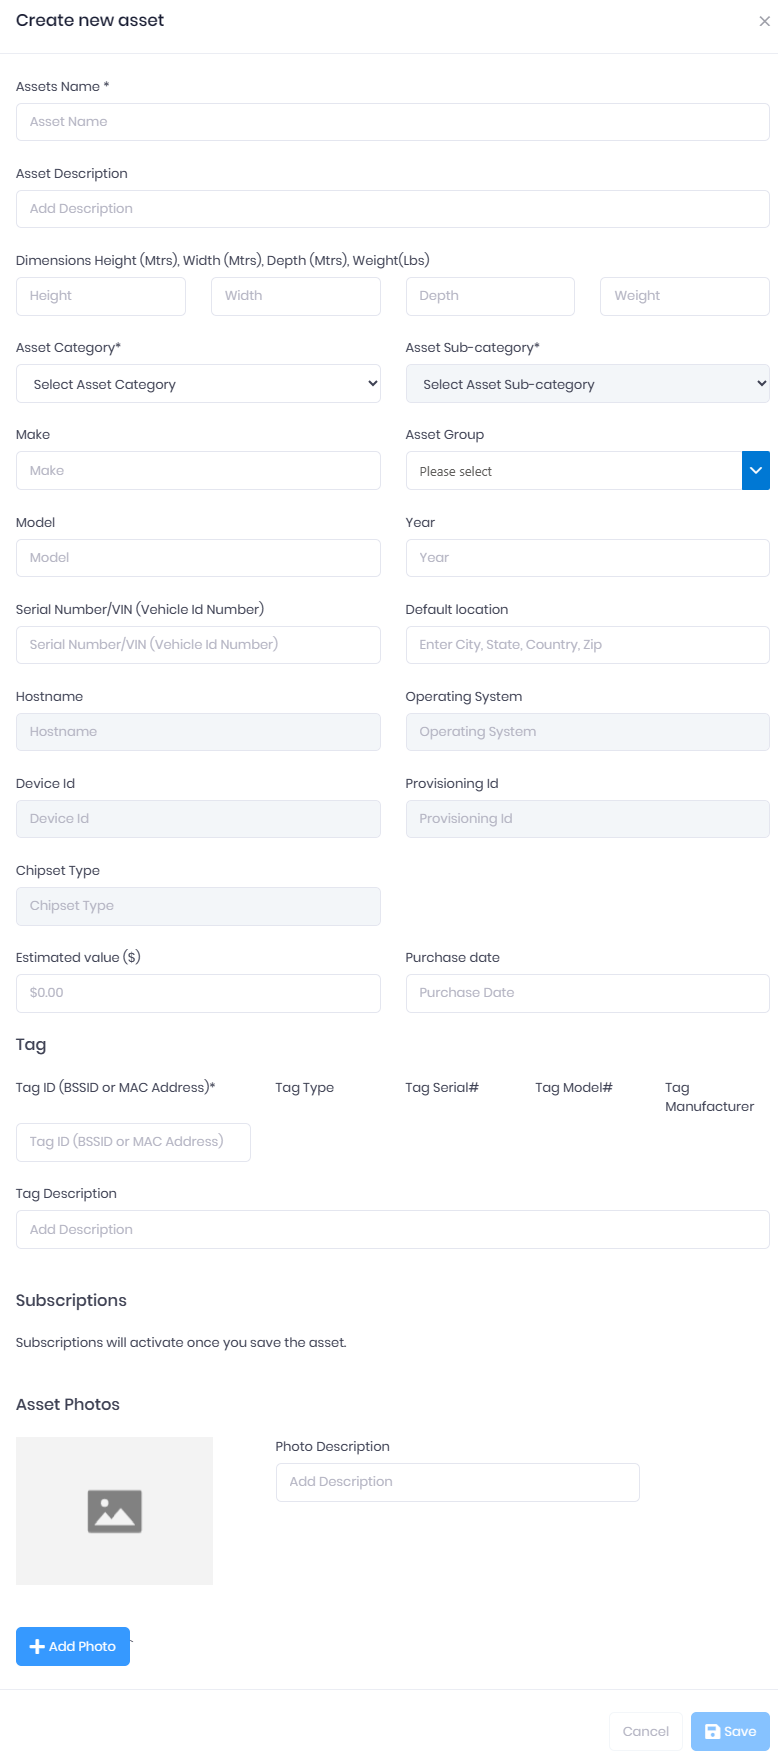Click the Cancel button

tap(645, 1731)
